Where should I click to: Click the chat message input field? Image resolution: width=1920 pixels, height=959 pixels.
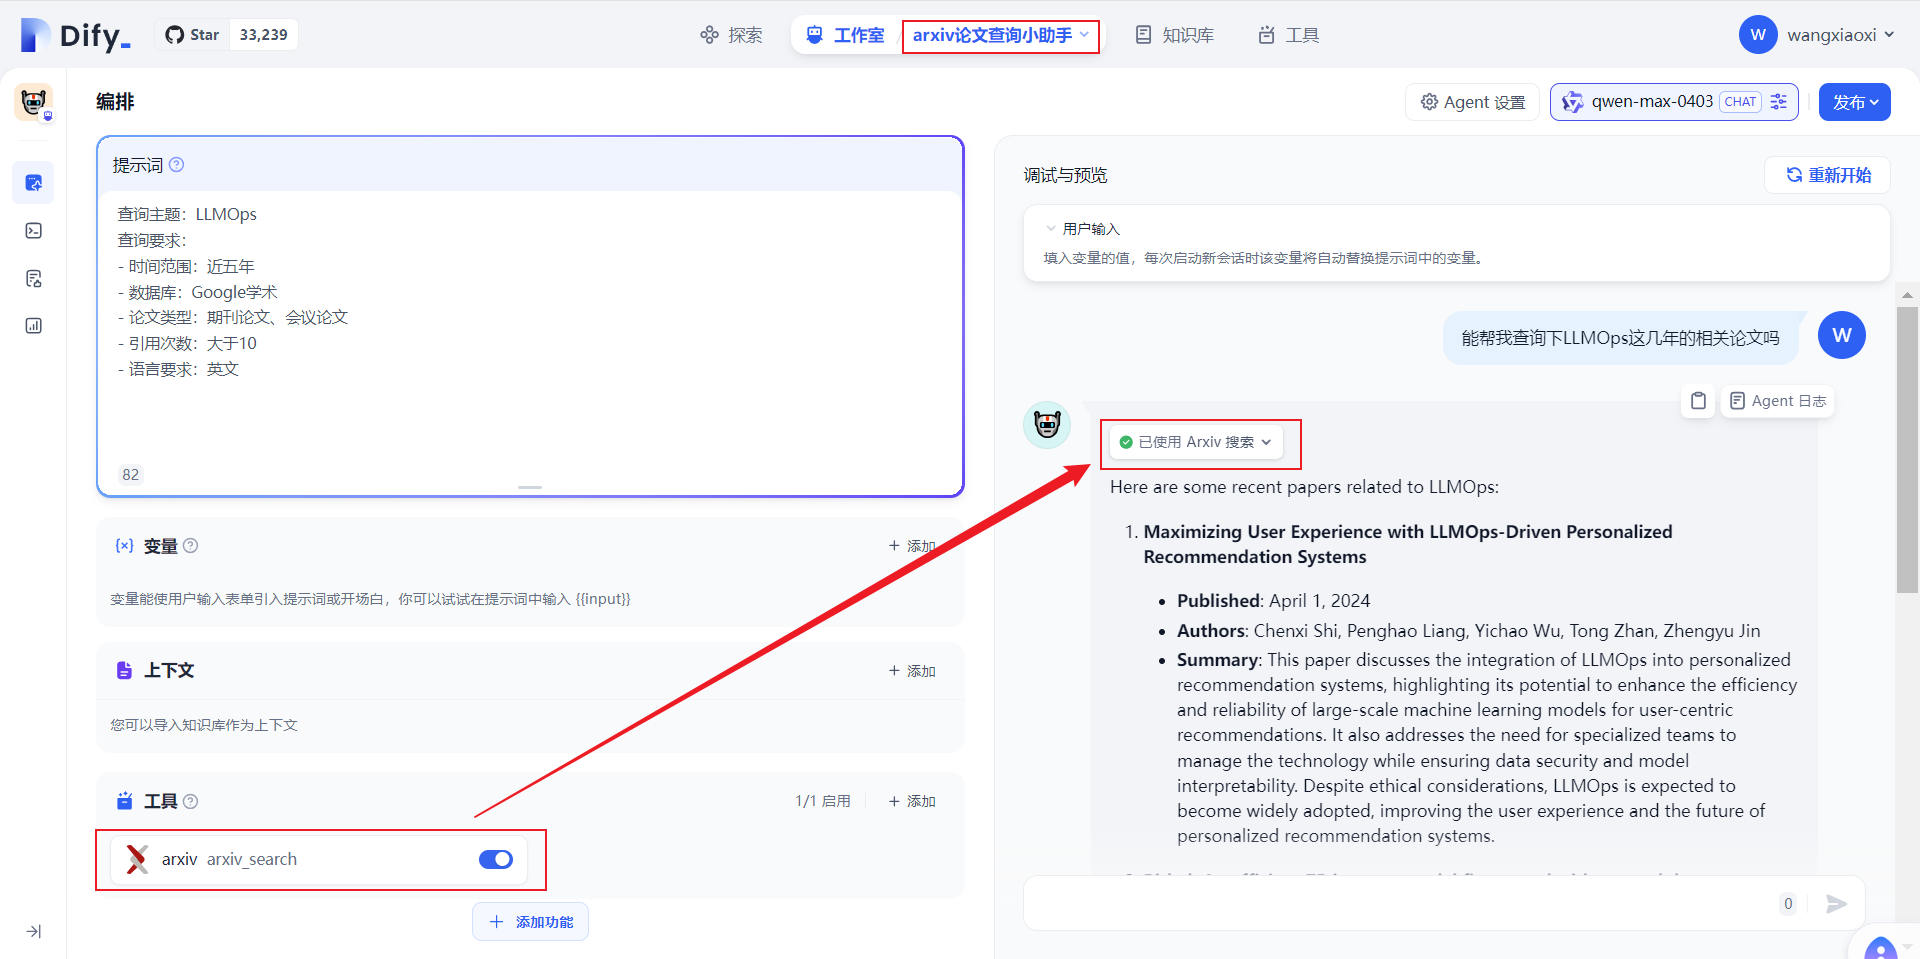coord(1400,904)
